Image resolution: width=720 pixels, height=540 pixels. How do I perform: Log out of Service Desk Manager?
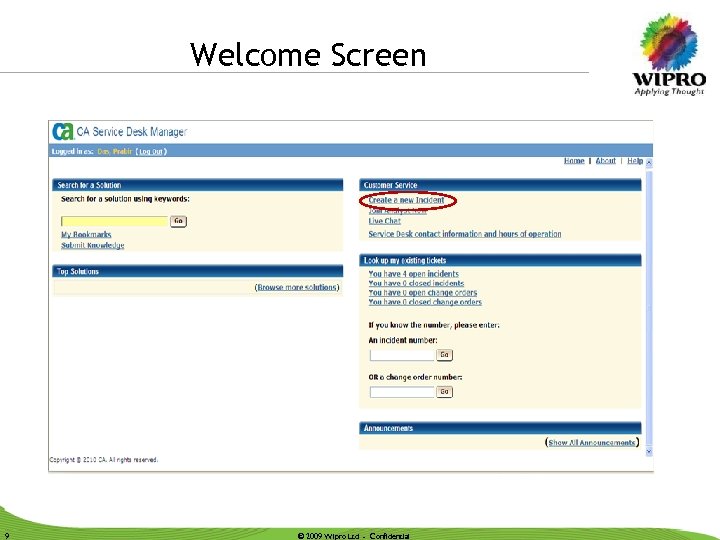[151, 152]
